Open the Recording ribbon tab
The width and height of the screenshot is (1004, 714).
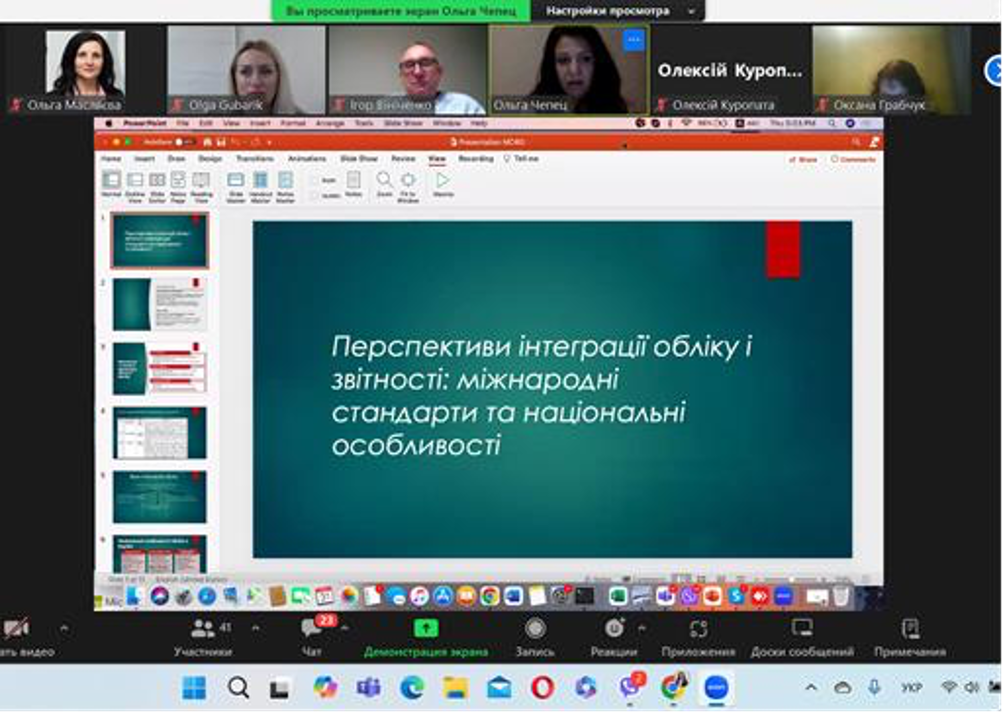point(476,158)
